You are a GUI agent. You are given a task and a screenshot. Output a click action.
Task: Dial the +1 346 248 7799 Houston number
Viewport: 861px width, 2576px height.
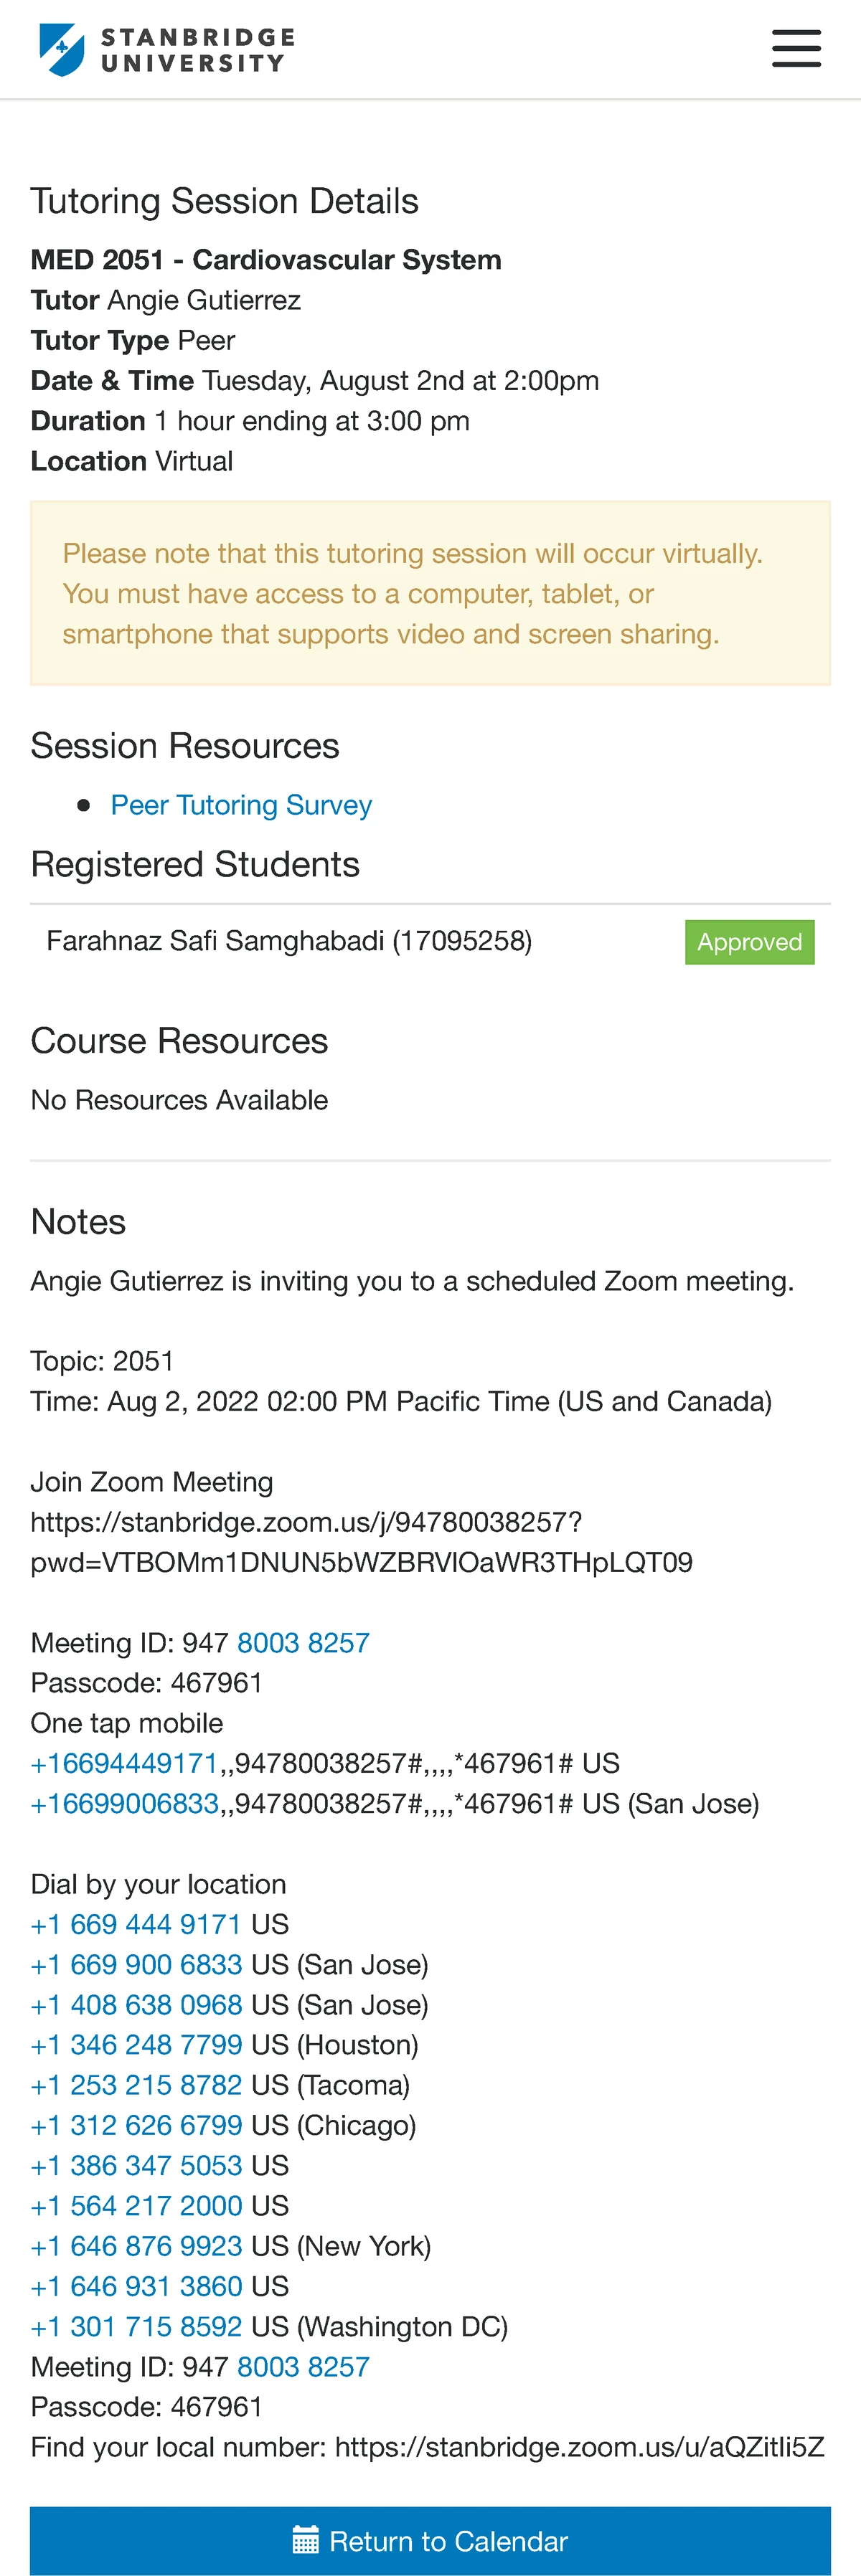pos(136,2045)
